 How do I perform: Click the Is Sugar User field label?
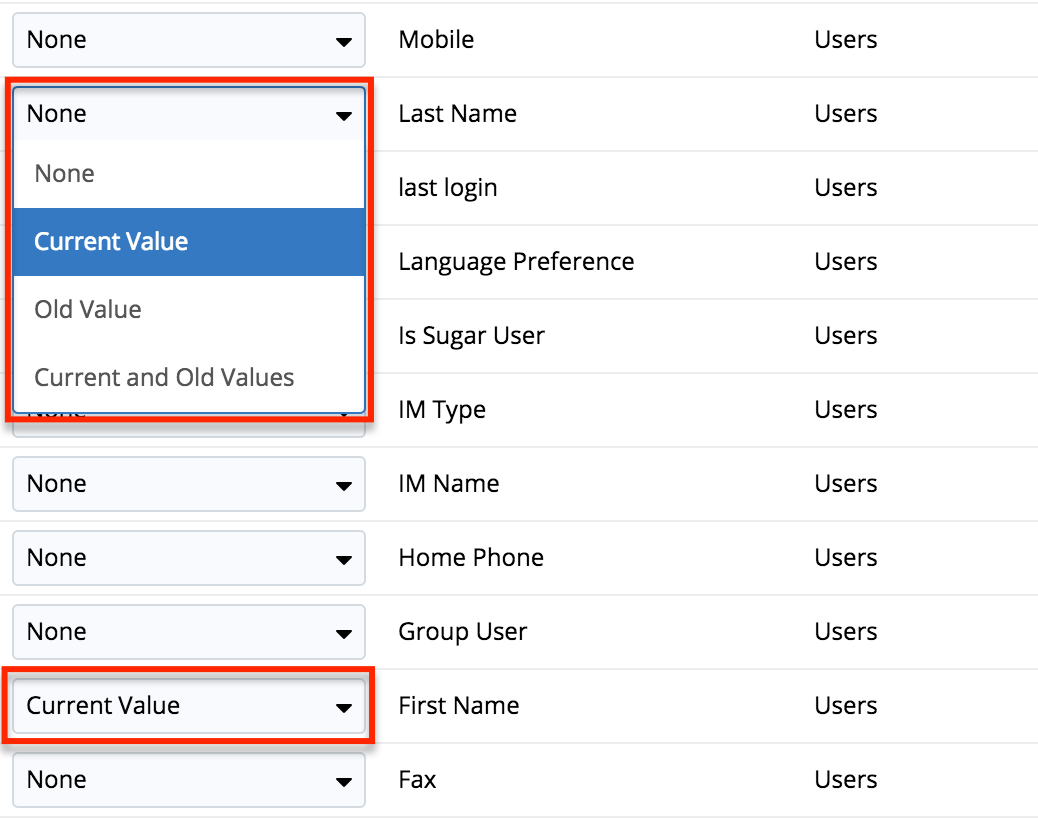pos(471,336)
